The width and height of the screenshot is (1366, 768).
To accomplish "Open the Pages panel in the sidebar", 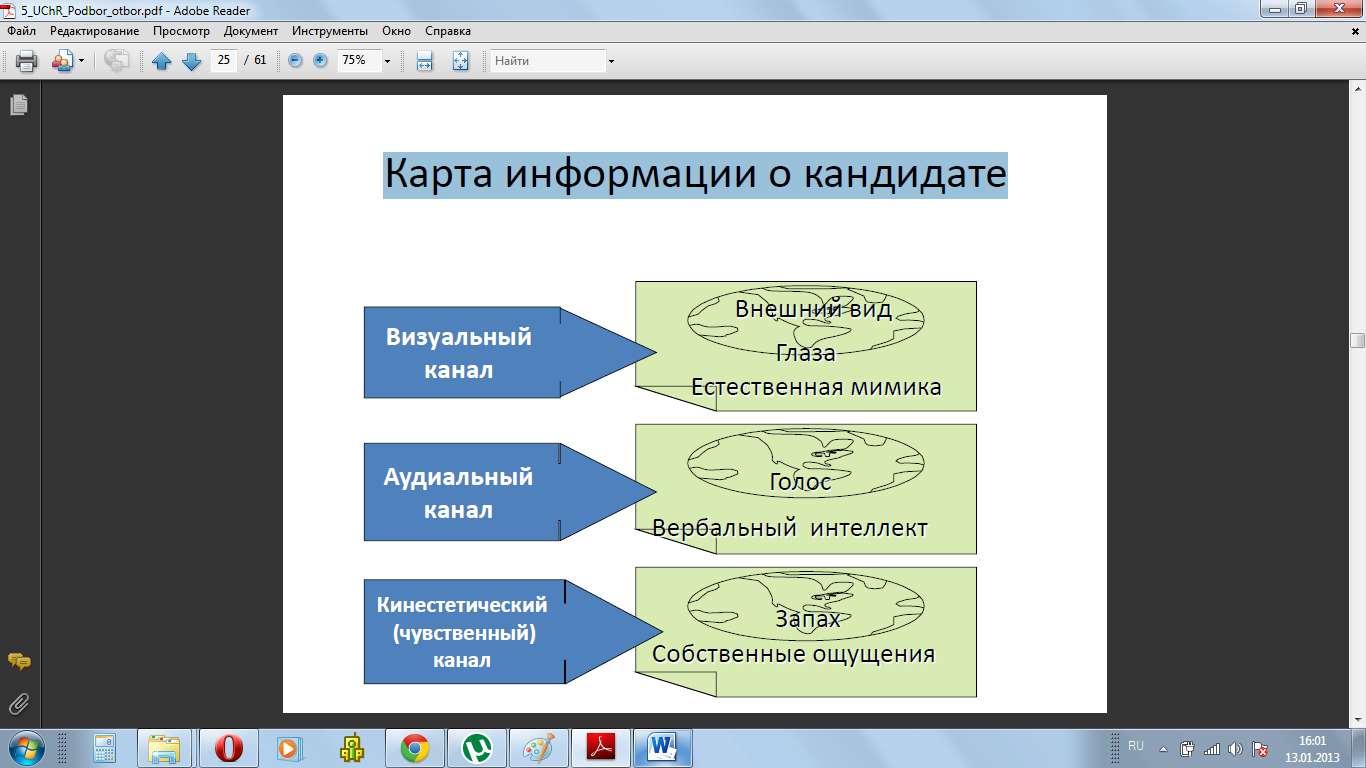I will [18, 104].
